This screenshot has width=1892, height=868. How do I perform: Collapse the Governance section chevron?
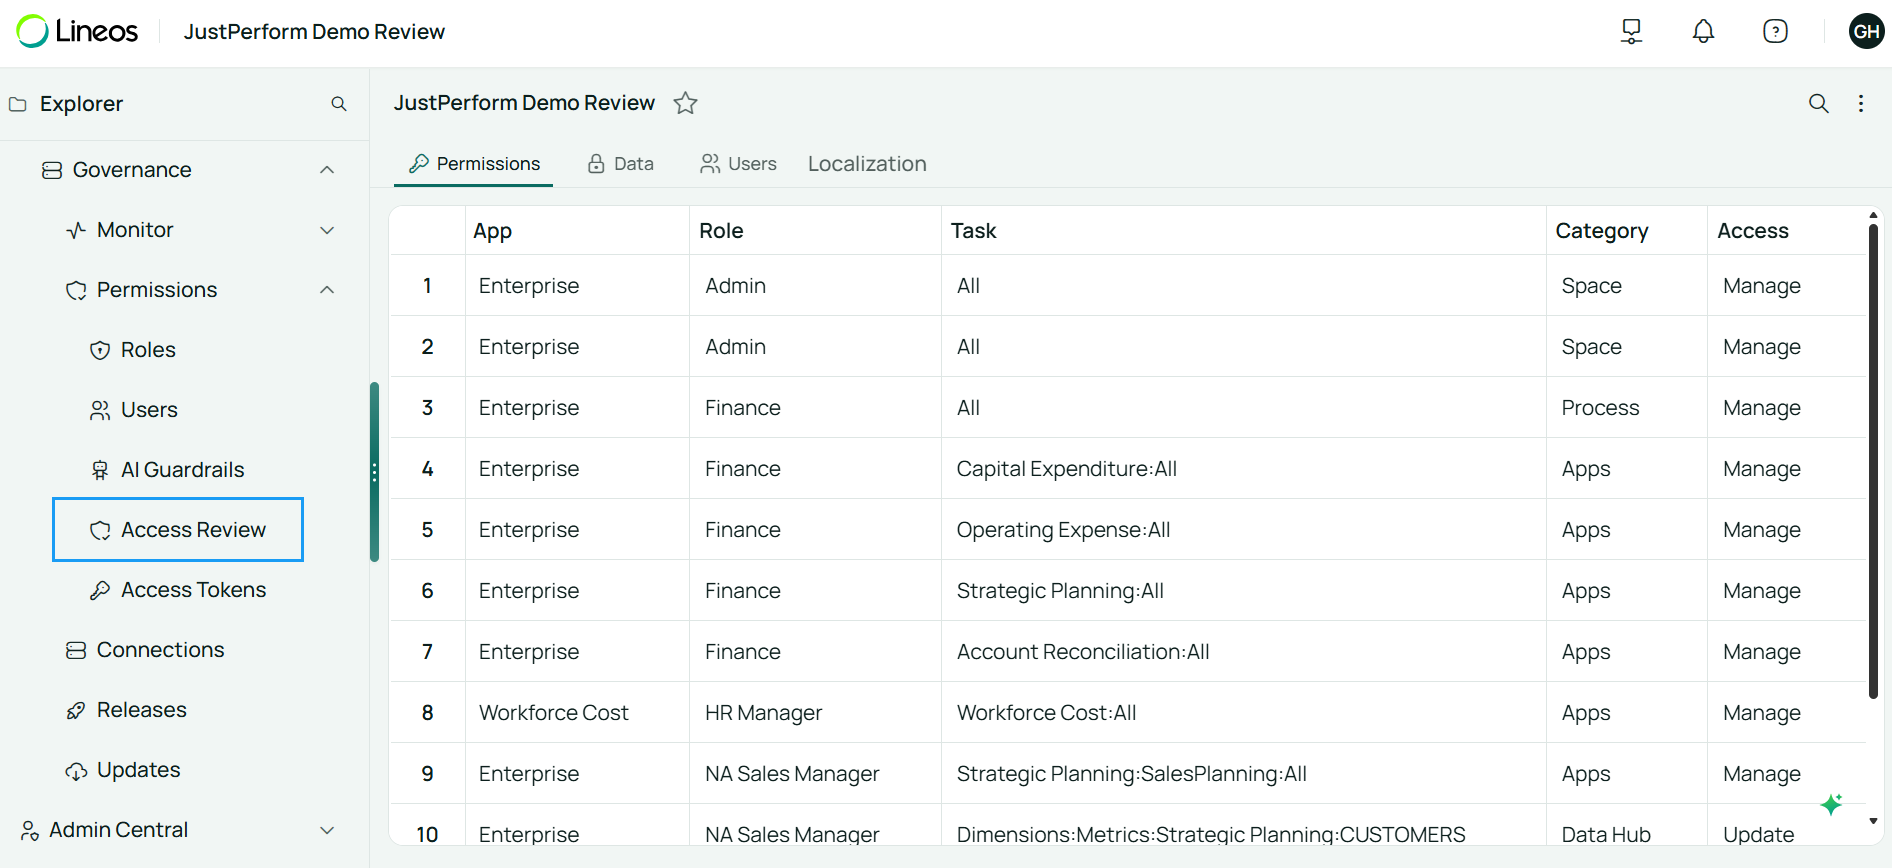[x=327, y=170]
